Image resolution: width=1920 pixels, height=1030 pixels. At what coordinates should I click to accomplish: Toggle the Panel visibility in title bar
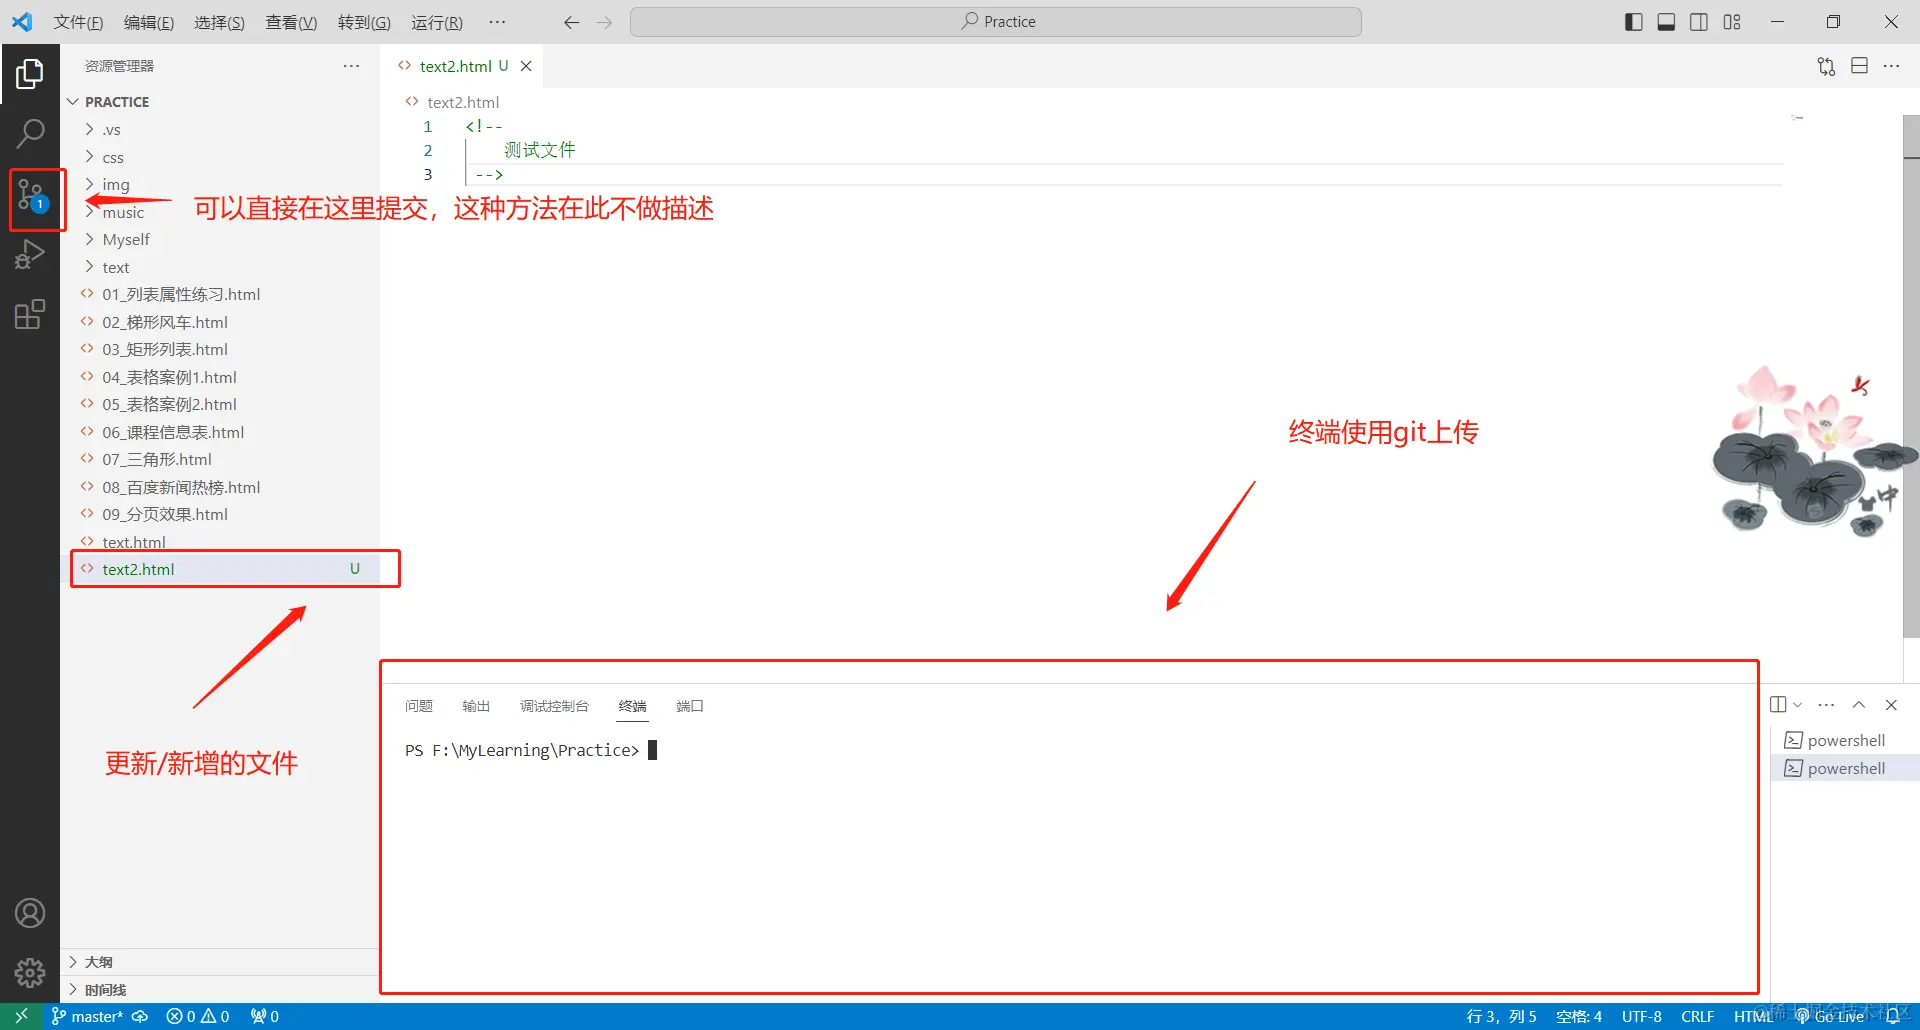coord(1666,21)
